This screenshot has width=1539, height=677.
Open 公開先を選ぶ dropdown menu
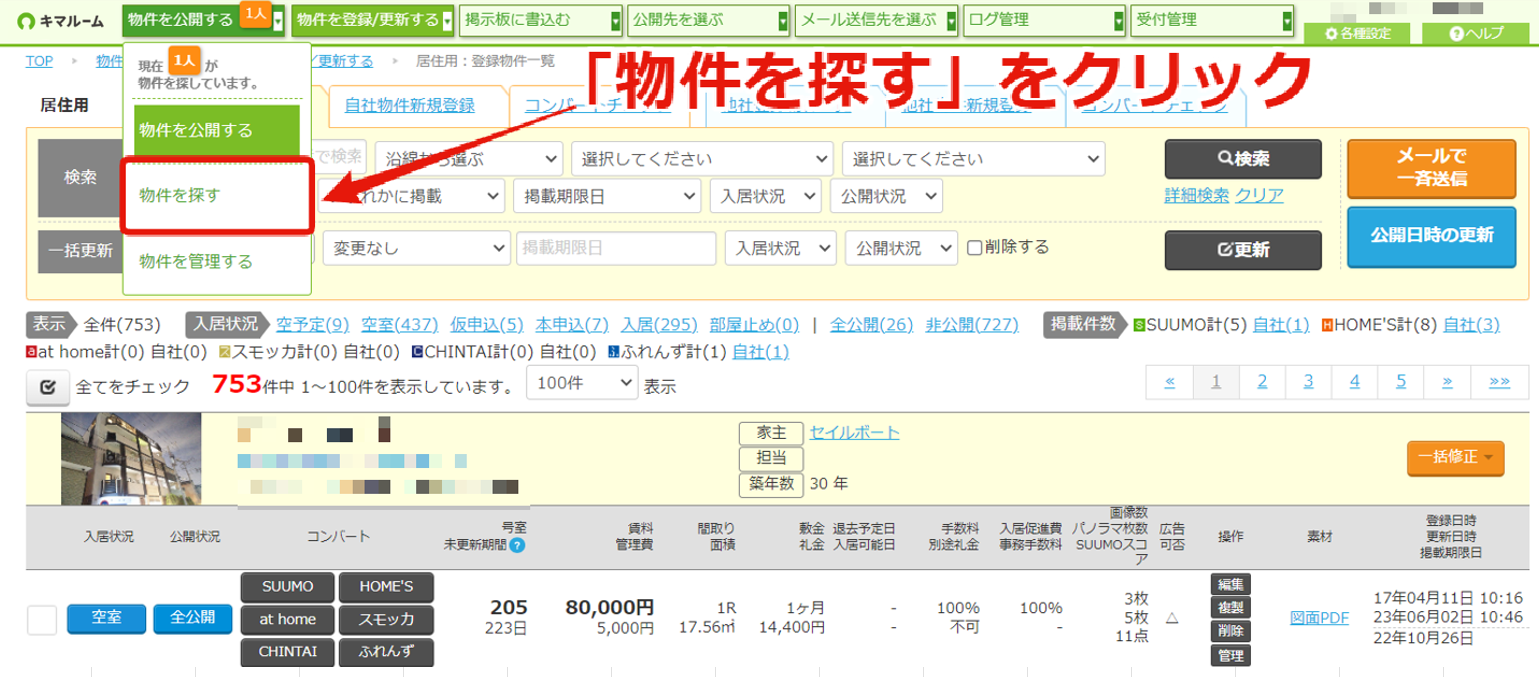pyautogui.click(x=709, y=19)
